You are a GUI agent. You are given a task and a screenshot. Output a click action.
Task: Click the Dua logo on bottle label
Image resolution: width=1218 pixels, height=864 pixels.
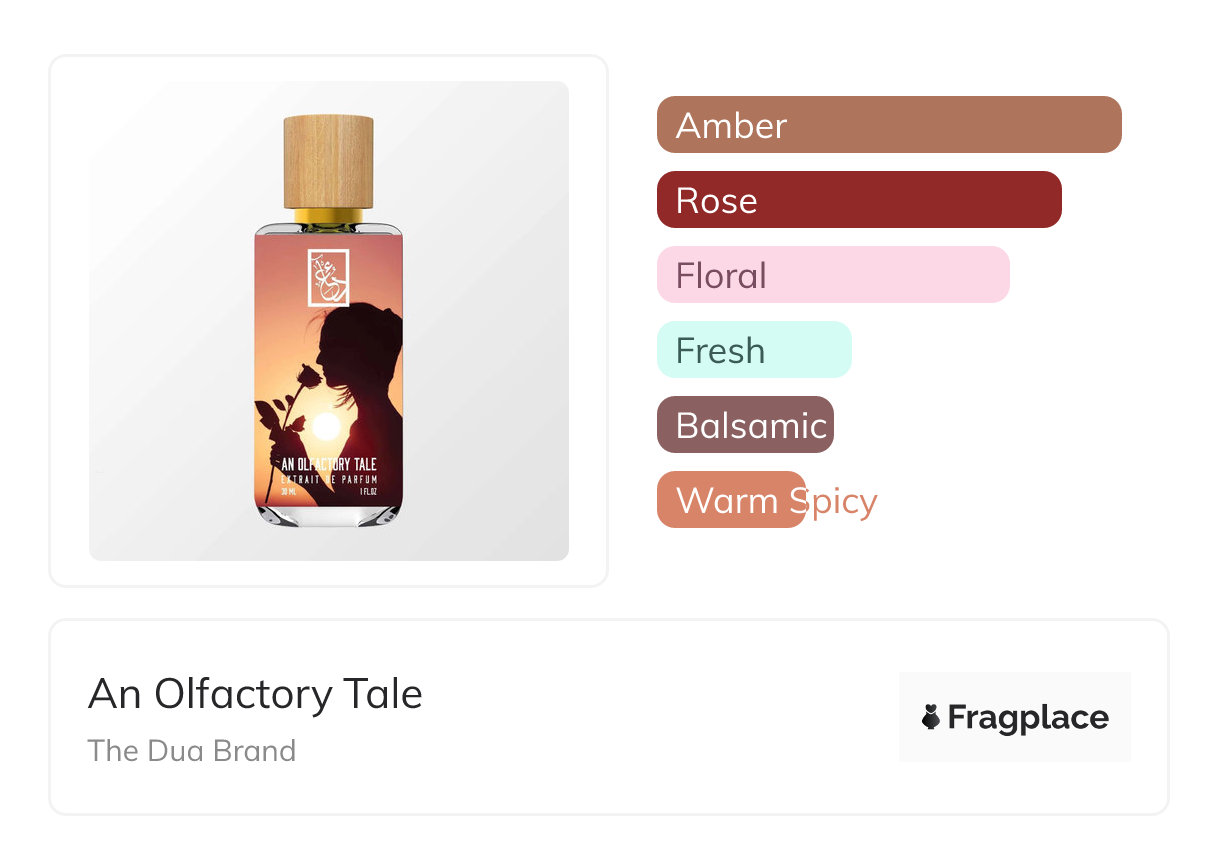click(328, 277)
